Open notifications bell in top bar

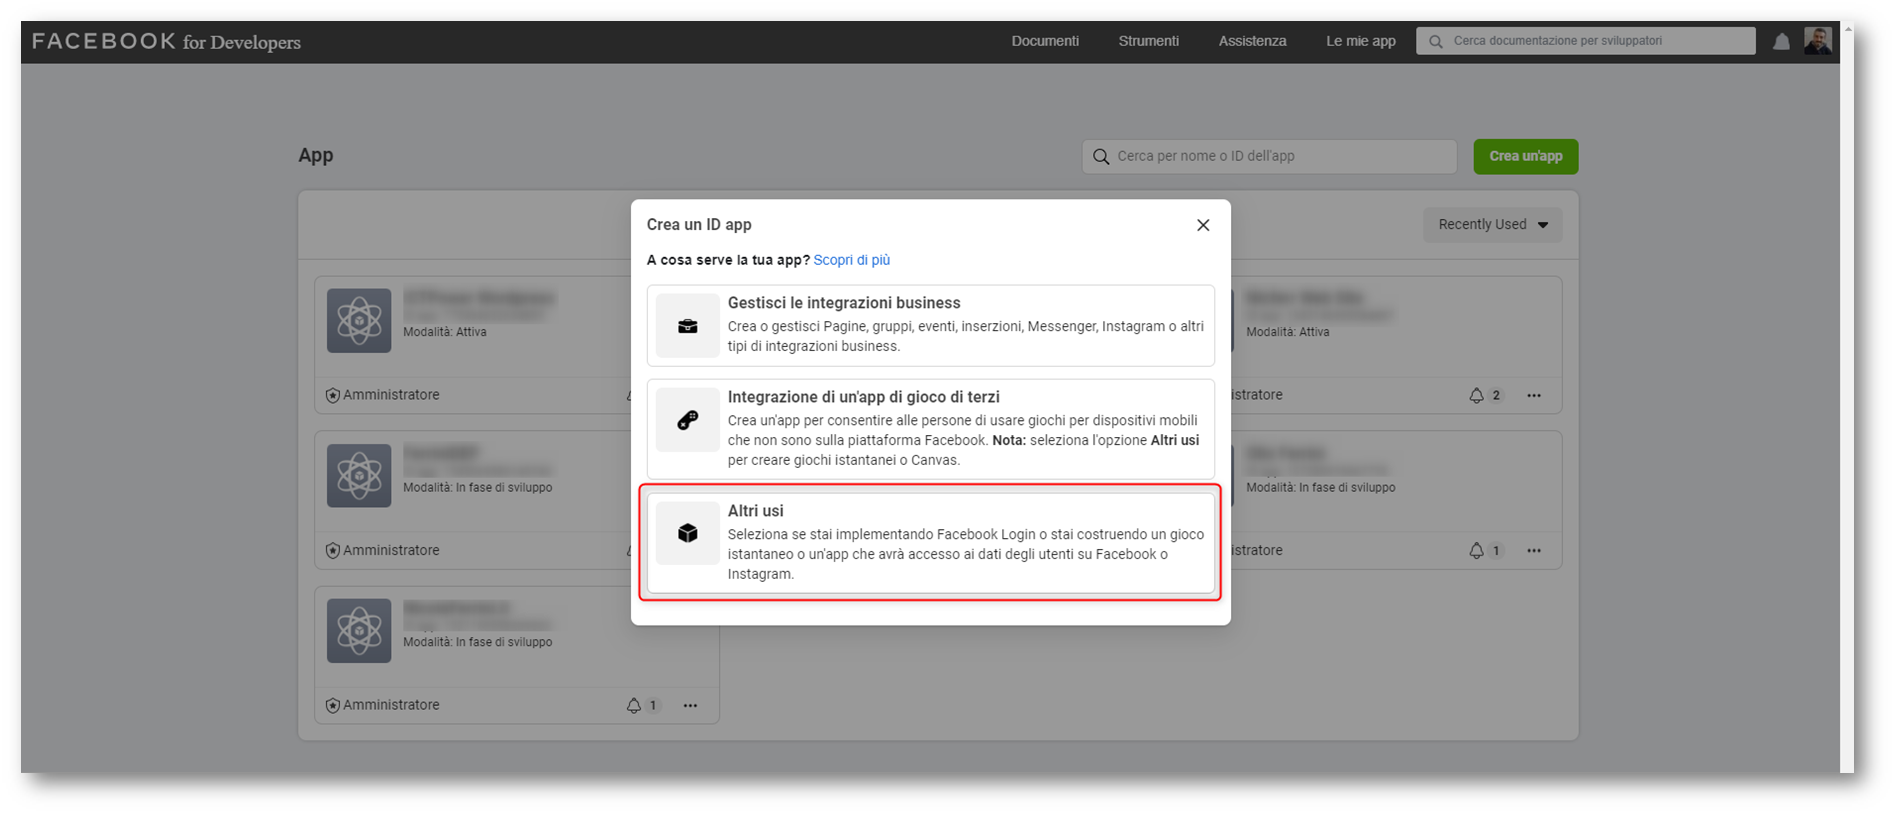1781,41
